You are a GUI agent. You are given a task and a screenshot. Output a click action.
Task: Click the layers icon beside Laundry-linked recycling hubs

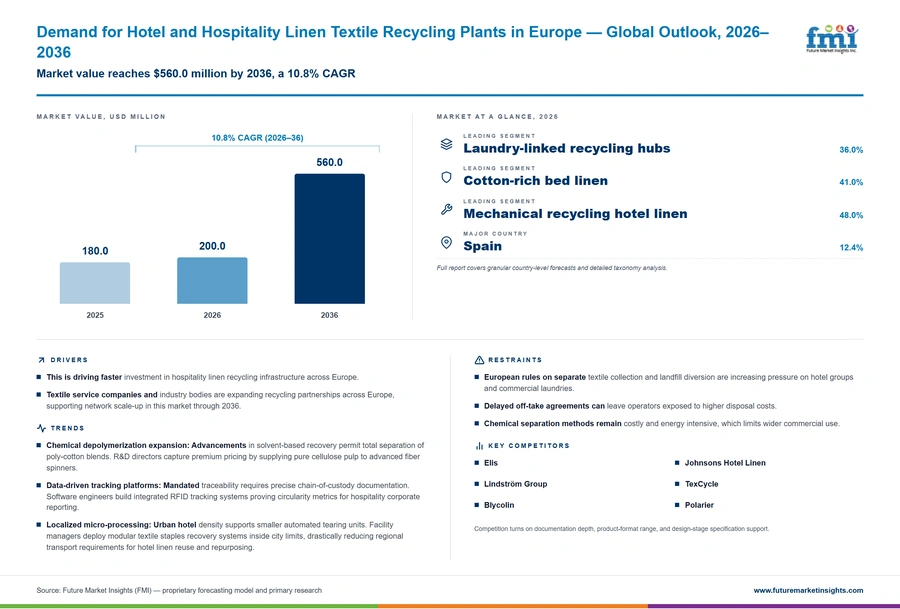pos(446,144)
